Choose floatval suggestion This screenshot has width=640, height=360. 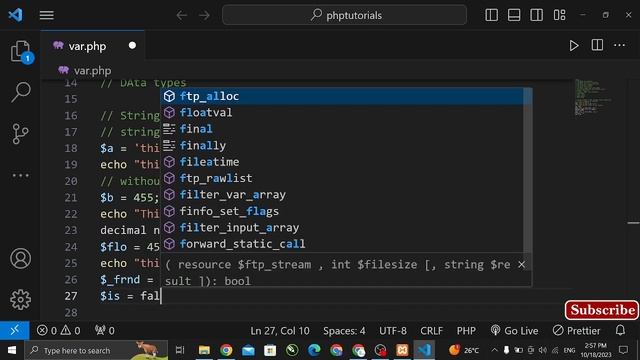click(342, 112)
